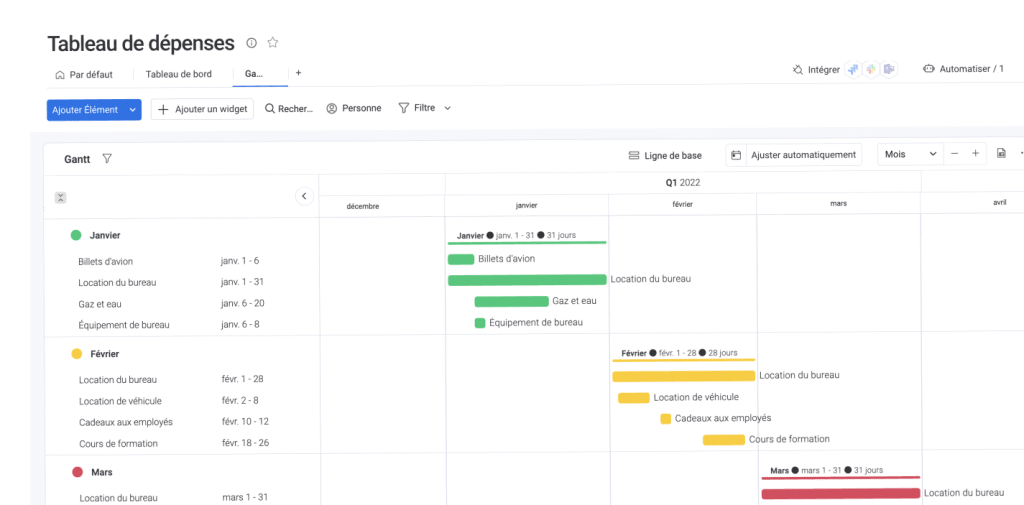Click the green Billets d'avion Gantt bar

(x=460, y=259)
